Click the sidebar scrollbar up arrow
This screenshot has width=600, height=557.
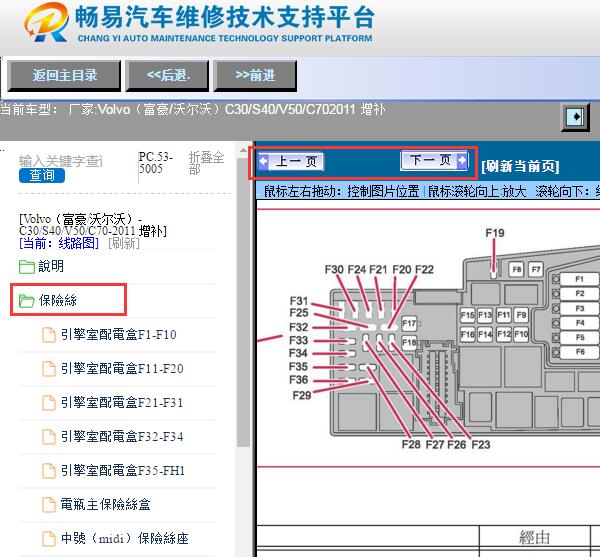pyautogui.click(x=243, y=151)
